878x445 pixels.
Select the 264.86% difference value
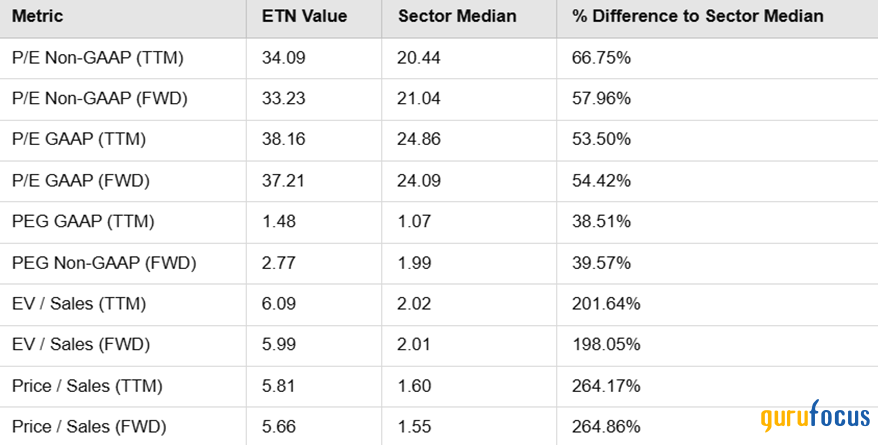pos(606,427)
